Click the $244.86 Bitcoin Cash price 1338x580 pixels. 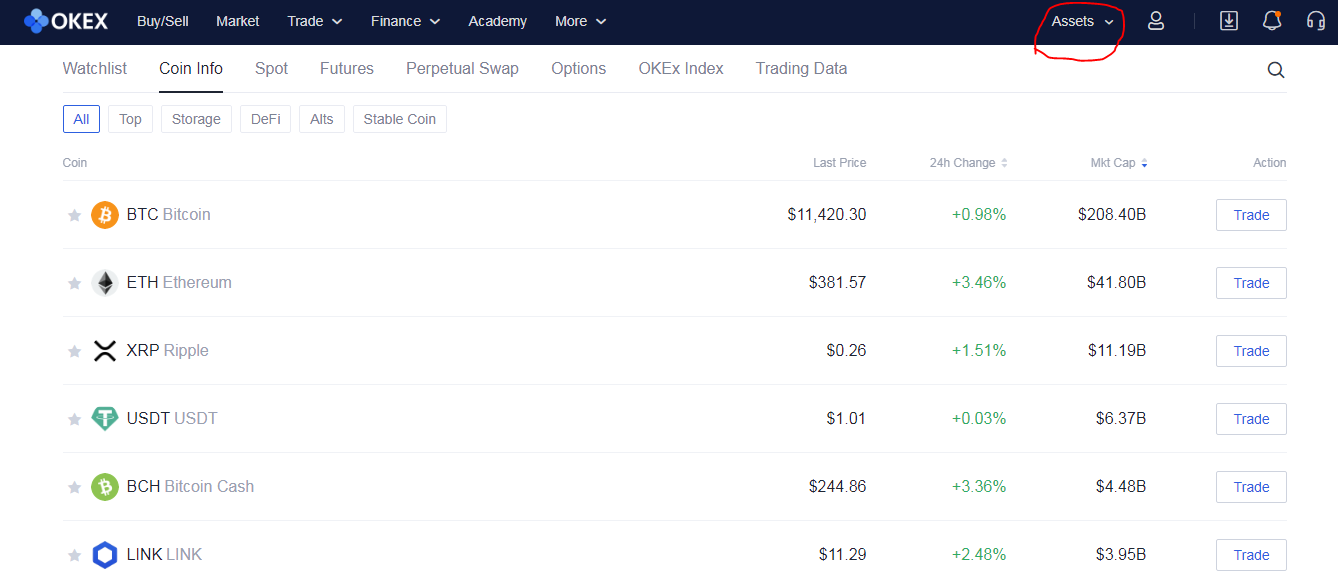click(x=838, y=487)
